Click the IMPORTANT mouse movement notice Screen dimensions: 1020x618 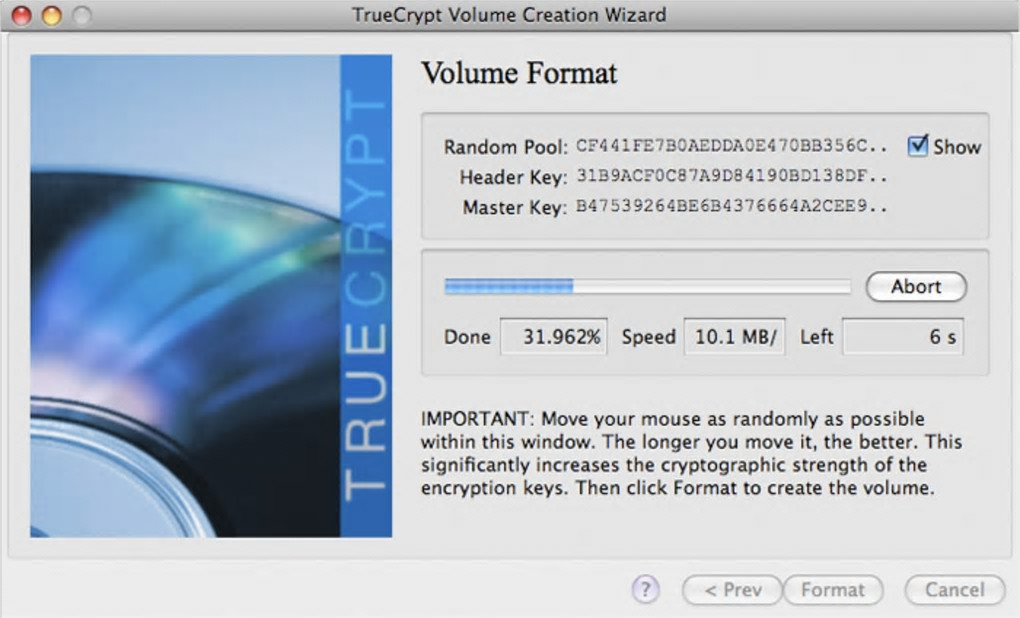691,453
